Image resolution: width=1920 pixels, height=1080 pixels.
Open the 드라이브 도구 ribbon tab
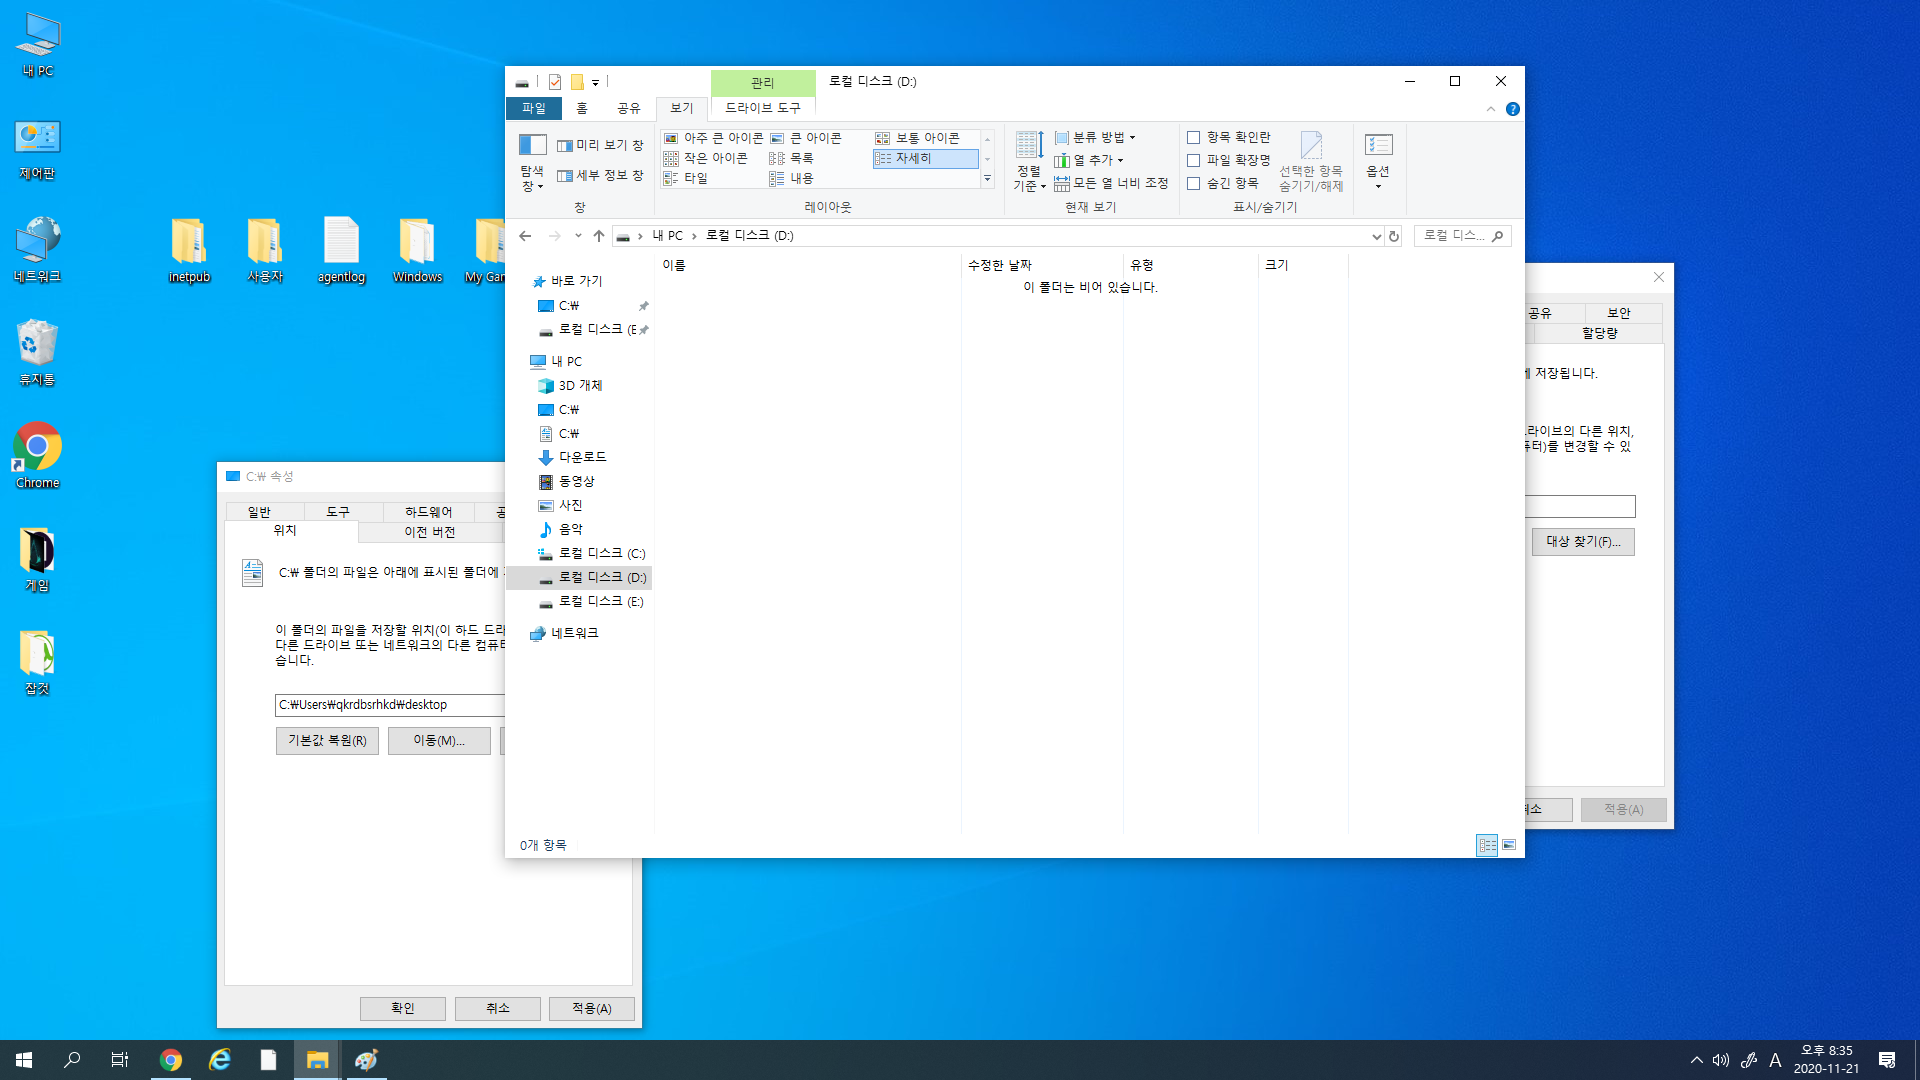coord(762,108)
